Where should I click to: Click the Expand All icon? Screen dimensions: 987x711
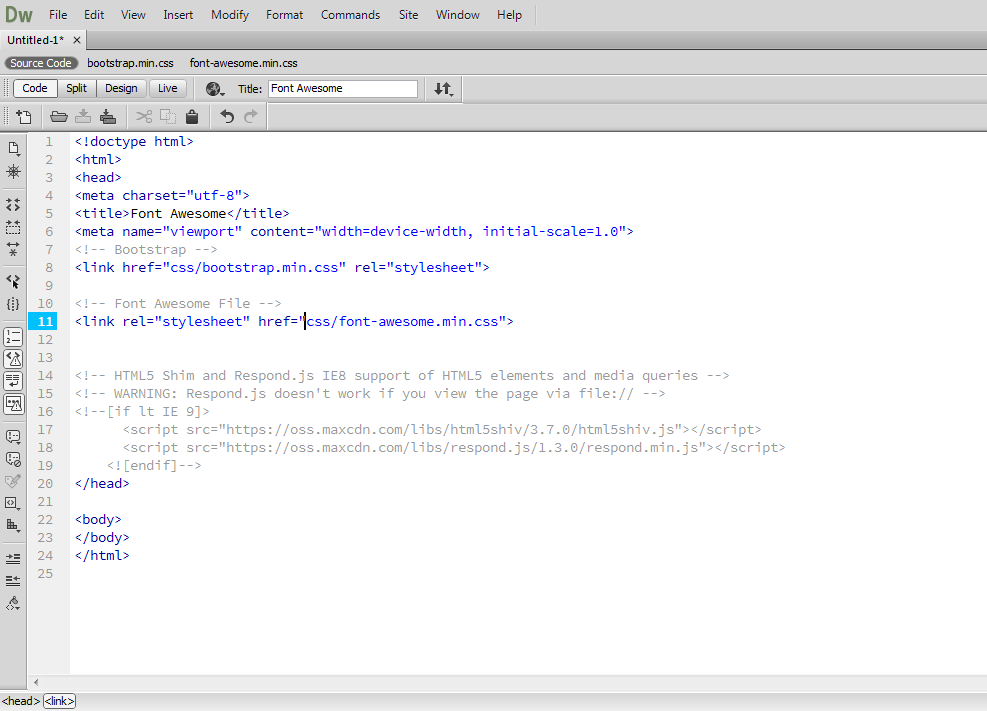click(x=13, y=249)
